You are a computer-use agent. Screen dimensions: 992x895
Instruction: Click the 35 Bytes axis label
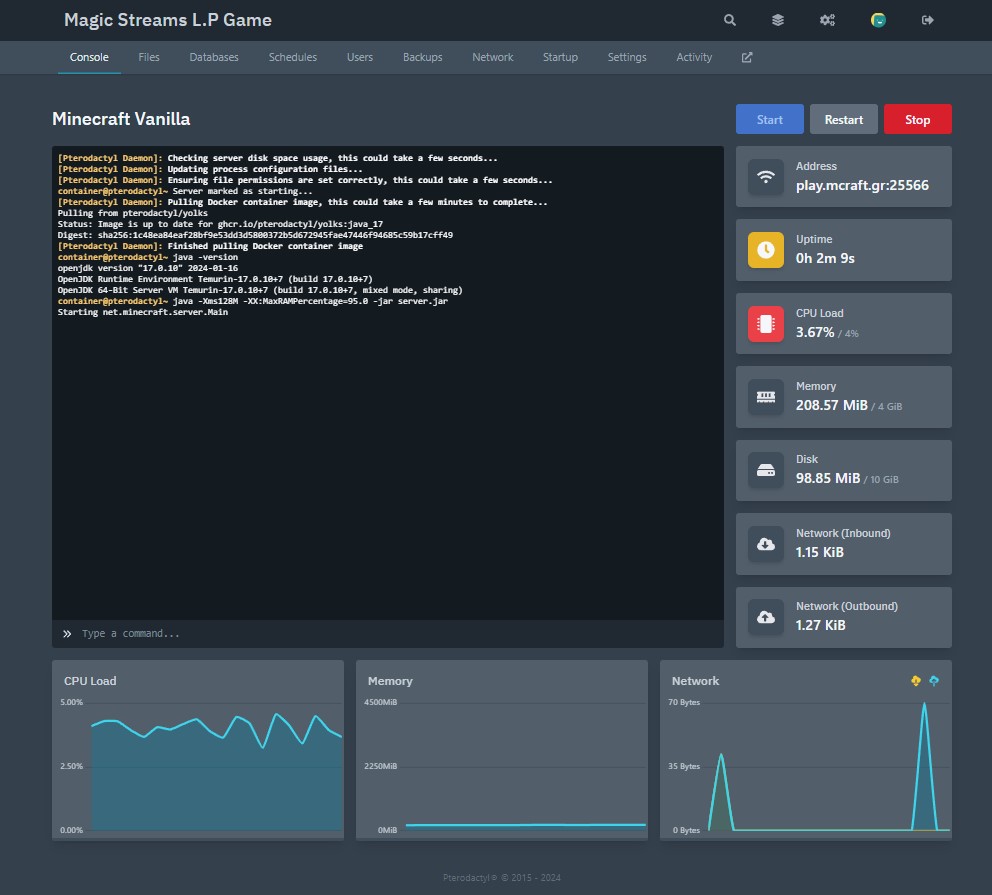[684, 766]
